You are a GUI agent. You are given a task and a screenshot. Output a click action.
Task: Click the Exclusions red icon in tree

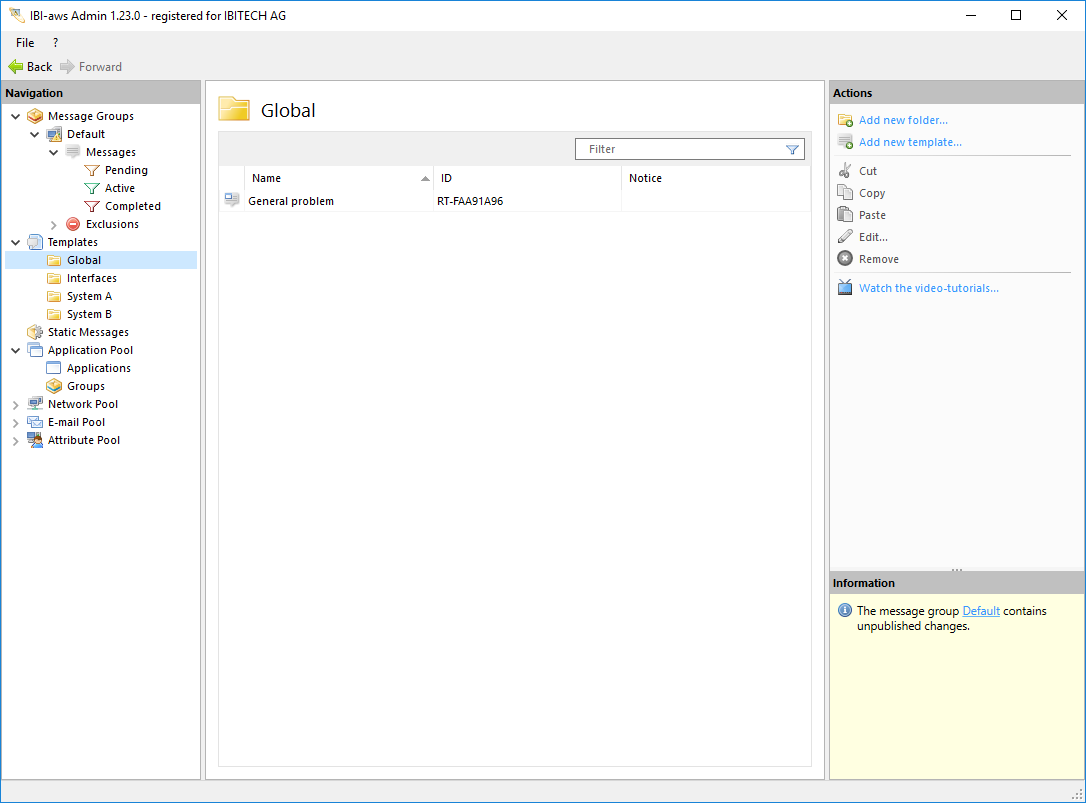pyautogui.click(x=73, y=224)
